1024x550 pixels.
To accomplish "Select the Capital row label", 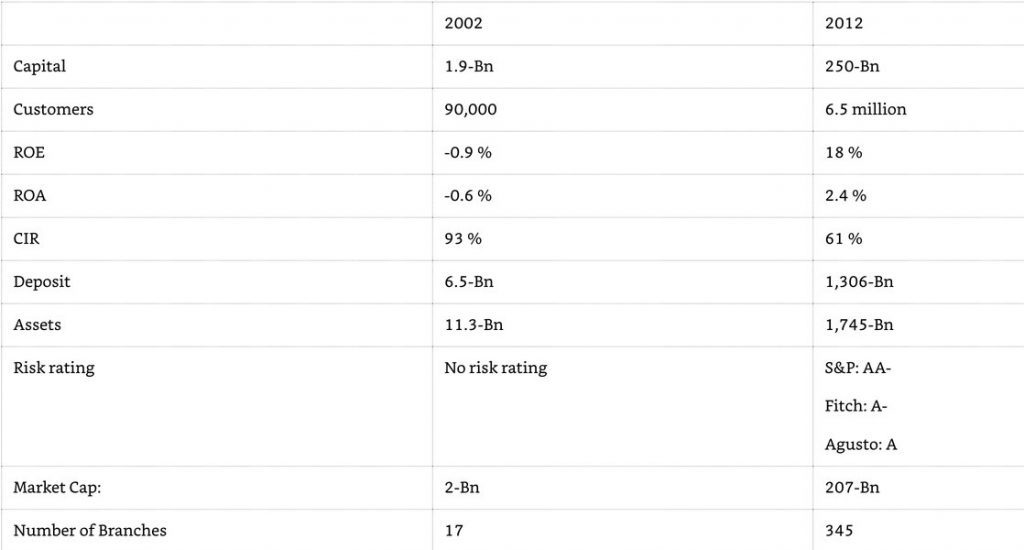I will point(39,67).
